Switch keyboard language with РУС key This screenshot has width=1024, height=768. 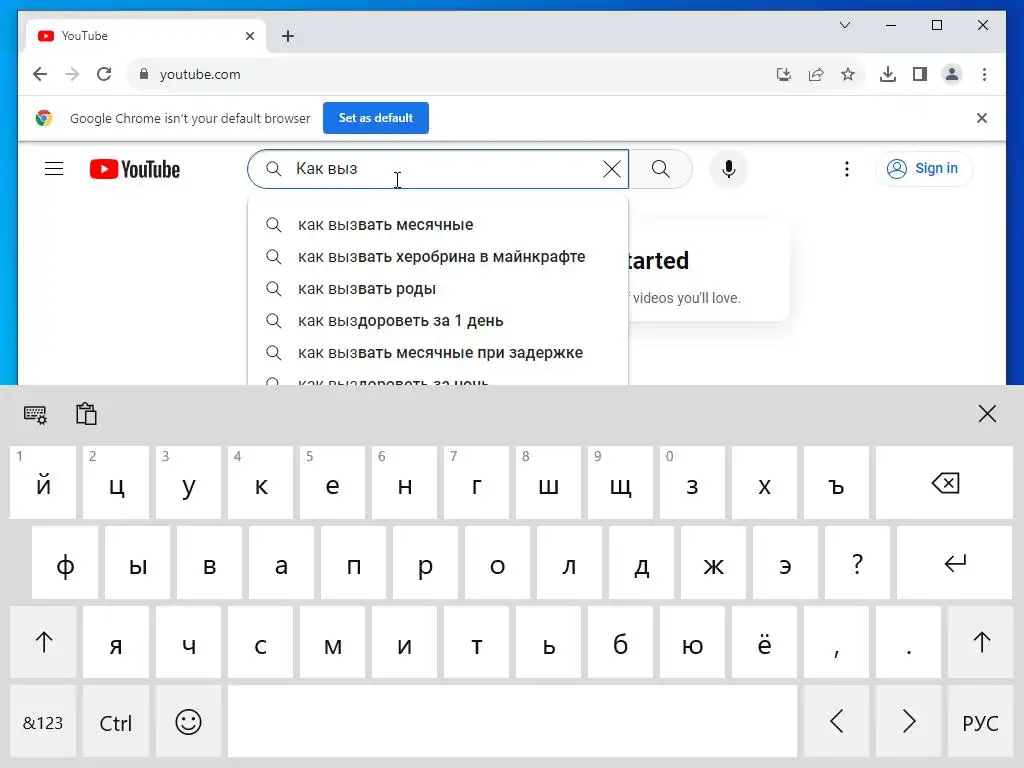tap(980, 722)
